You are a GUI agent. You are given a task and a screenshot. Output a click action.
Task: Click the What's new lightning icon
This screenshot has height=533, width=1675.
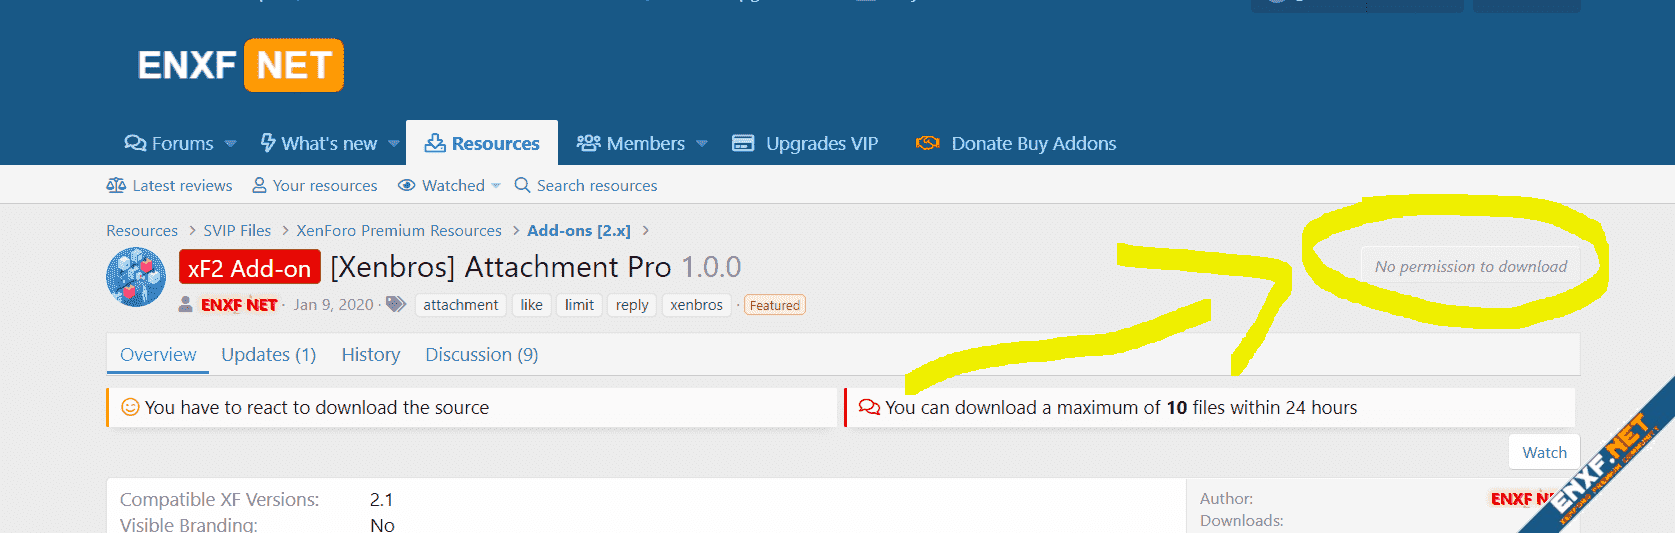pyautogui.click(x=268, y=143)
